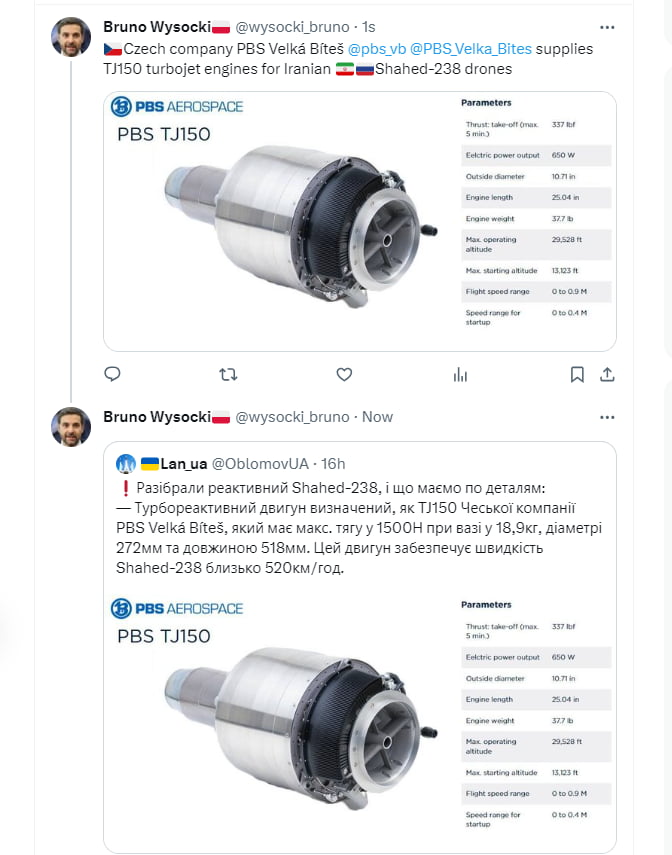Like Bruno Wysocki's first tweet
The image size is (672, 855).
[x=344, y=373]
